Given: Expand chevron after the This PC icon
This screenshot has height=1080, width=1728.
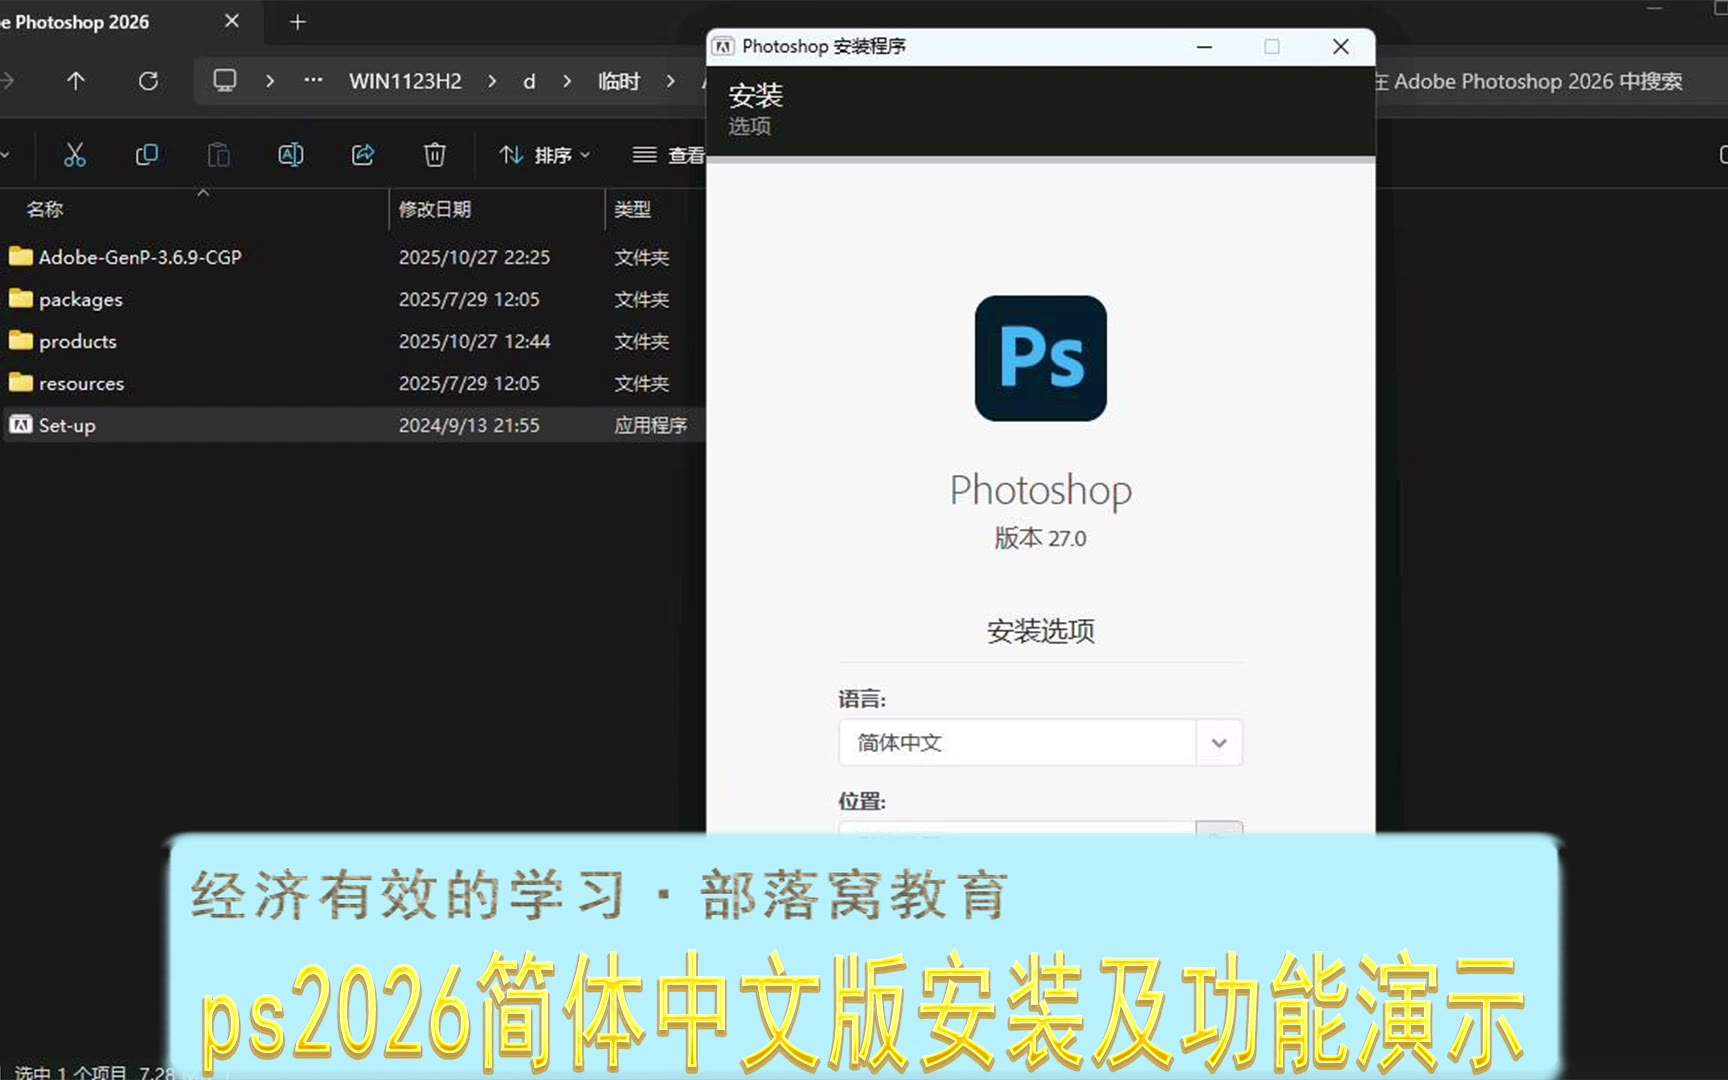Looking at the screenshot, I should 270,81.
